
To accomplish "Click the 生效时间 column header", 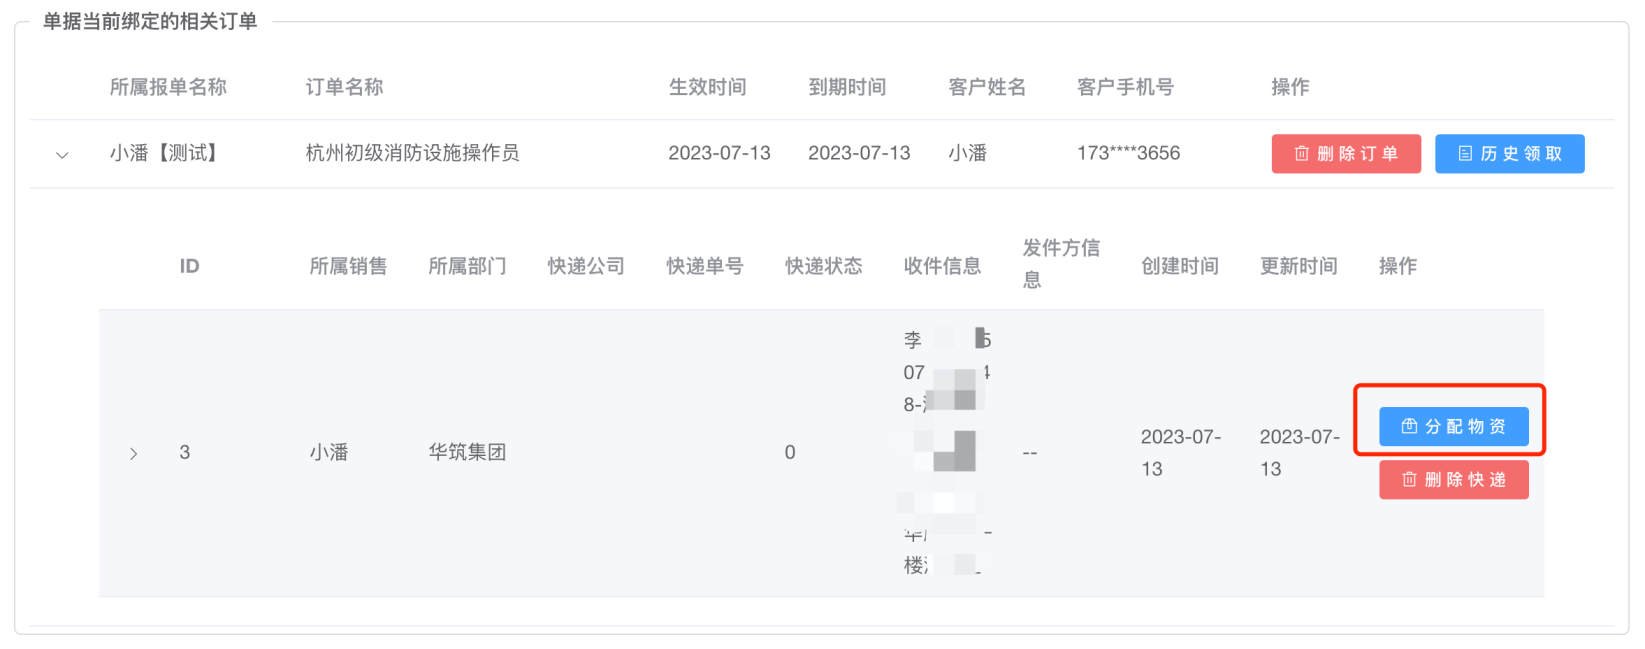I will click(707, 87).
